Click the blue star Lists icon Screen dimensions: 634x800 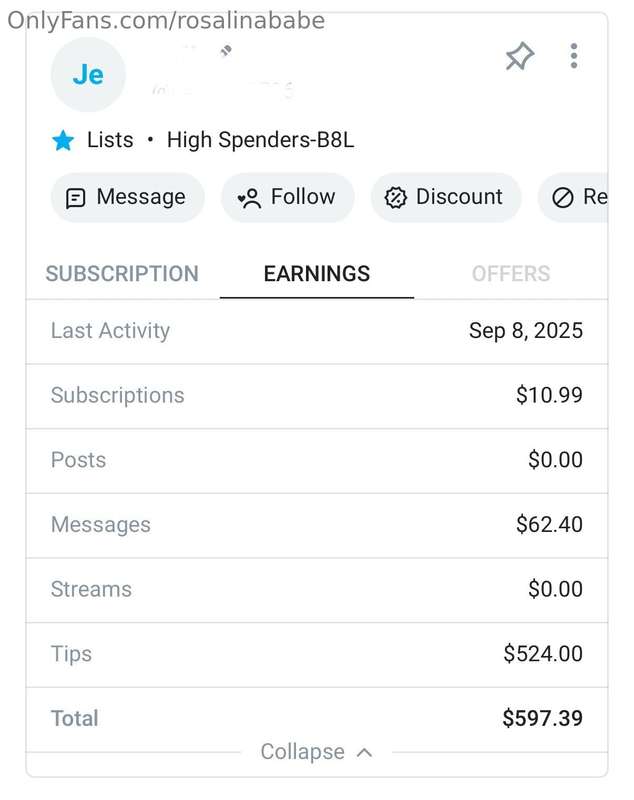point(63,140)
